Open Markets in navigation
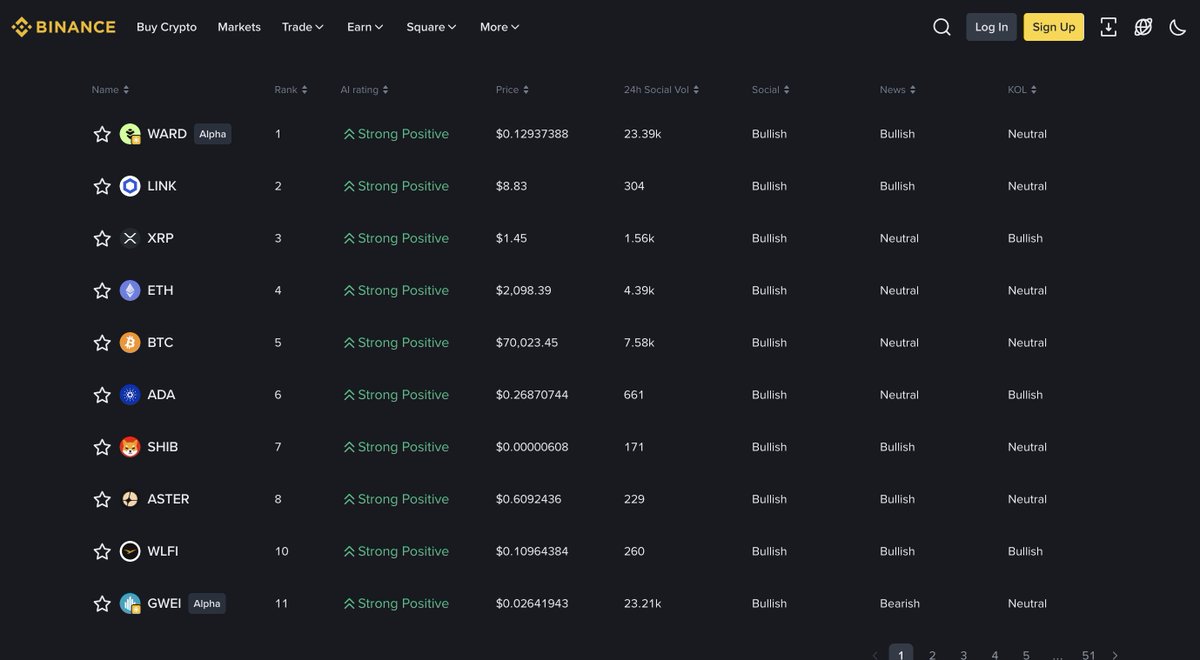 pyautogui.click(x=239, y=27)
